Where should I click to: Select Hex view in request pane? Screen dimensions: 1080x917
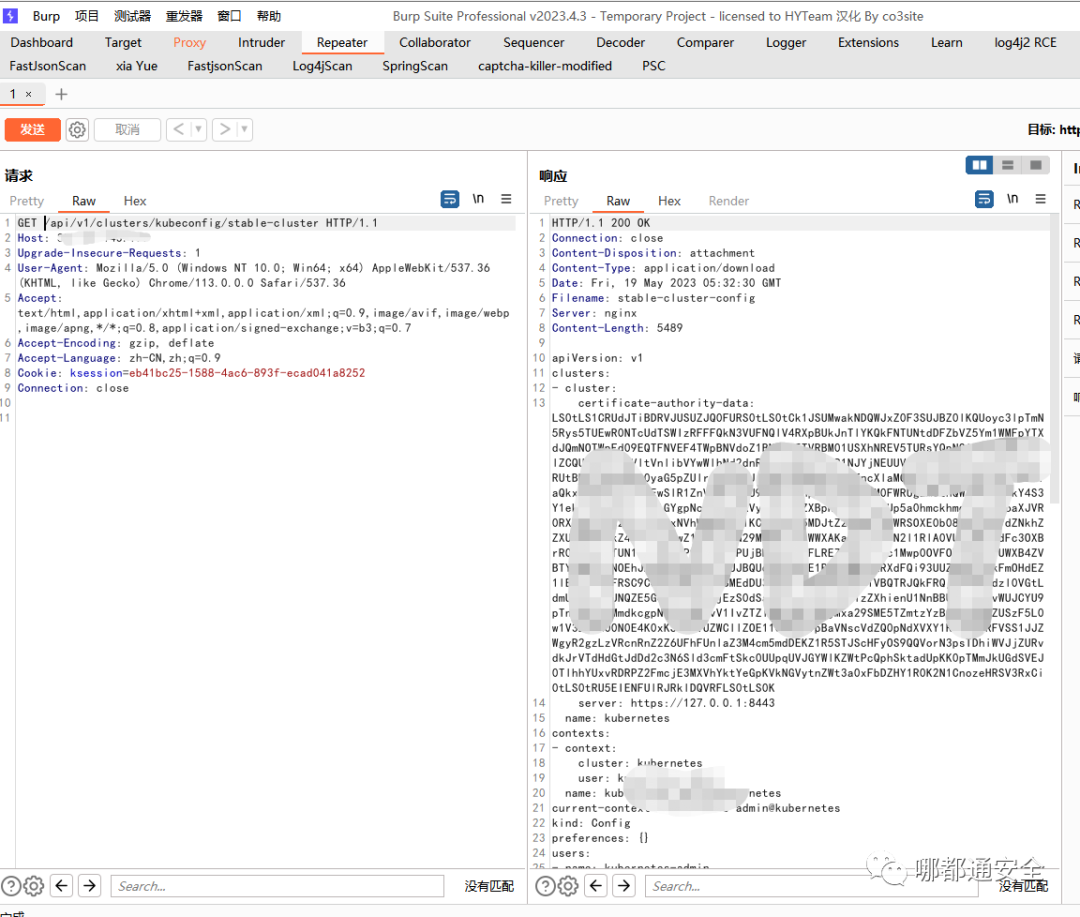(x=135, y=201)
